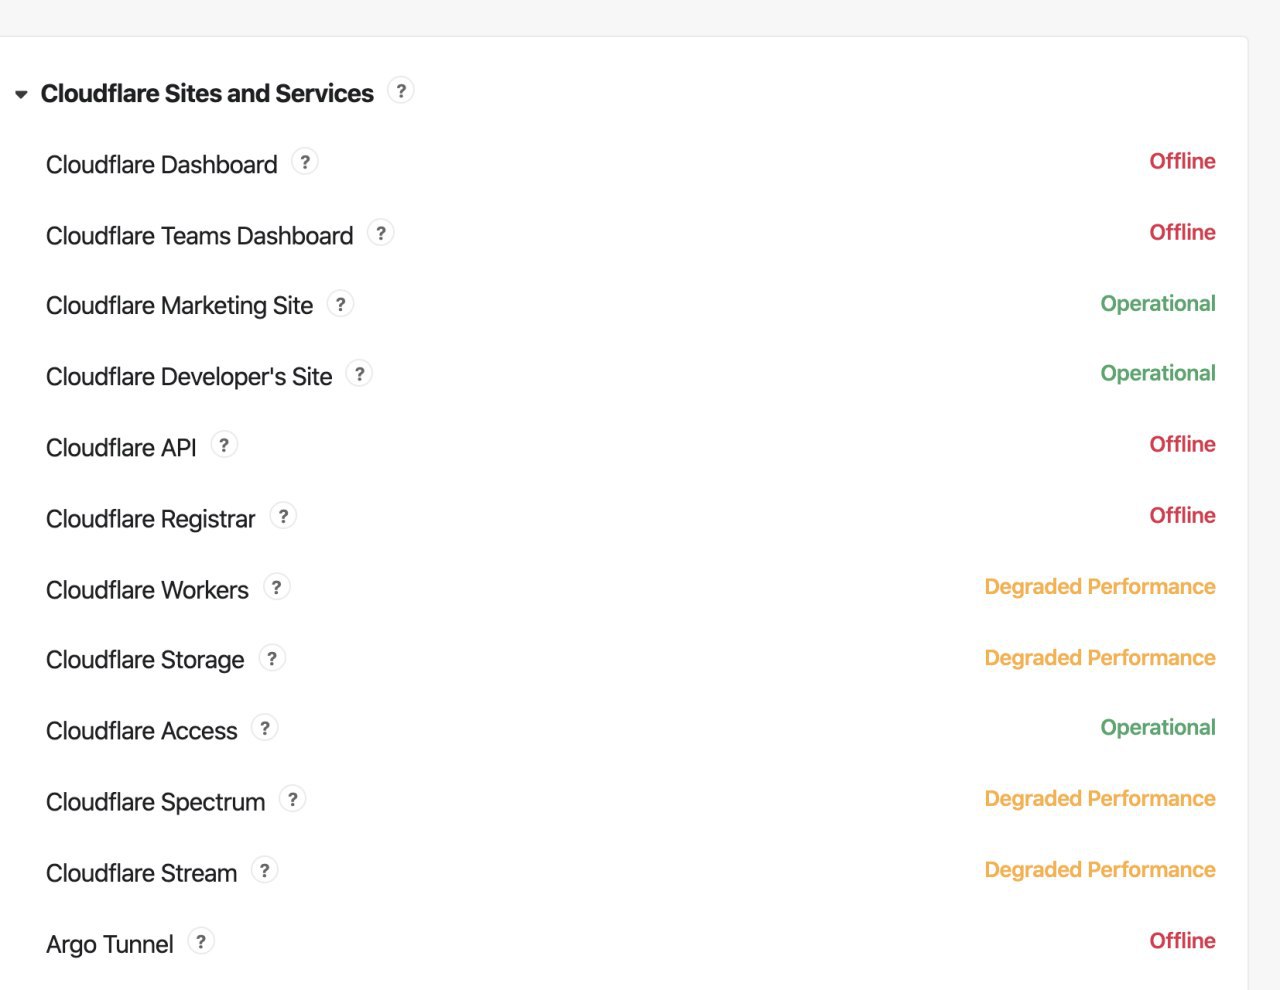Select the Cloudflare Spectrum label
Image resolution: width=1280 pixels, height=990 pixels.
pos(156,803)
